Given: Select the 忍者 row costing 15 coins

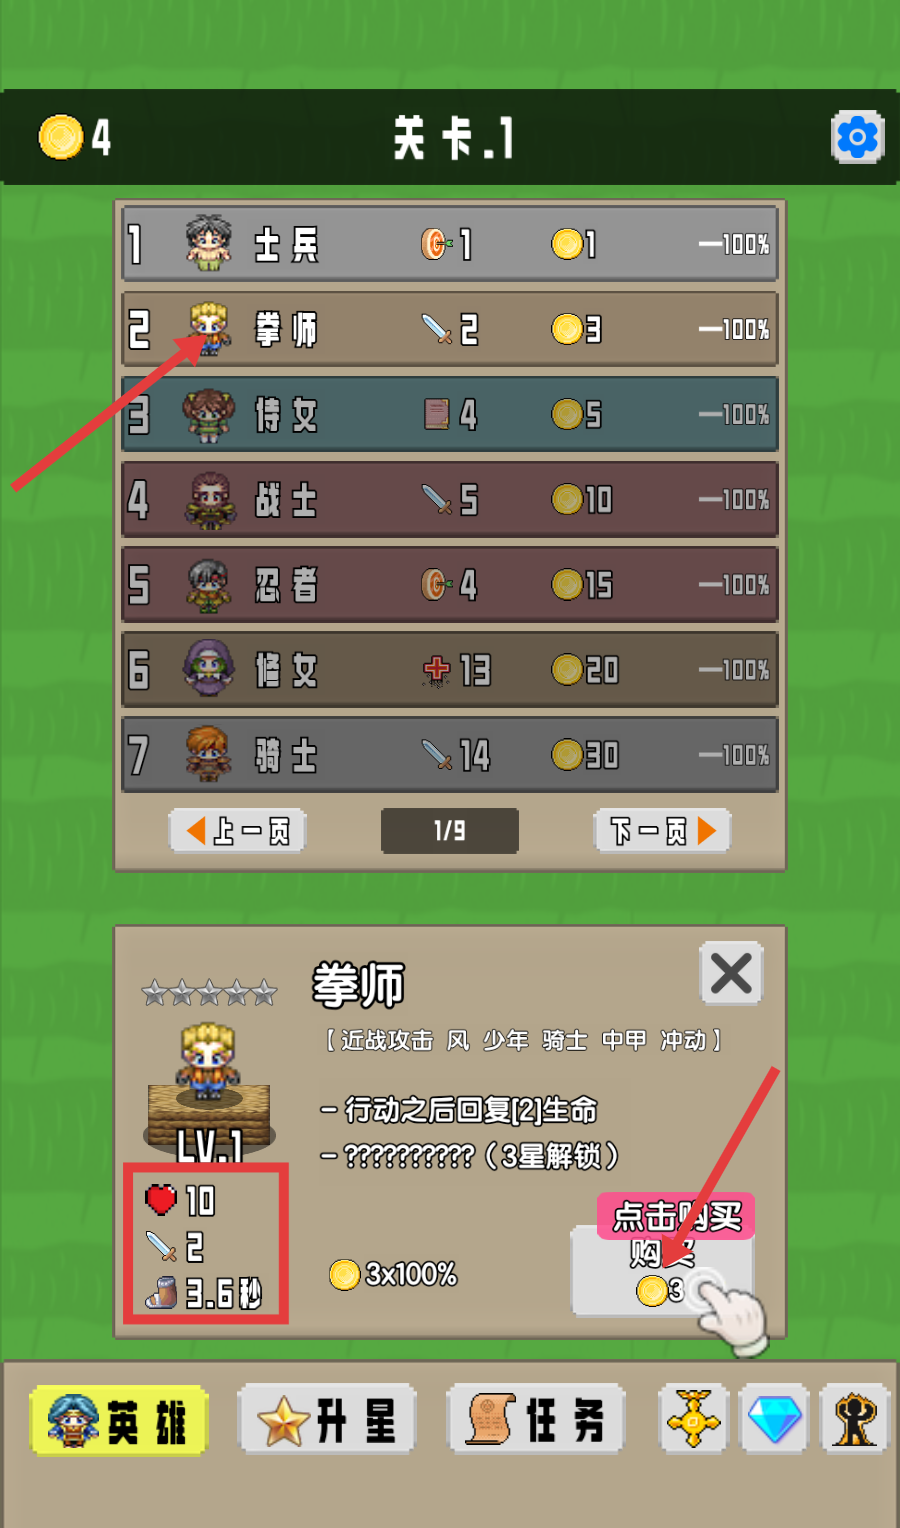Looking at the screenshot, I should (450, 584).
